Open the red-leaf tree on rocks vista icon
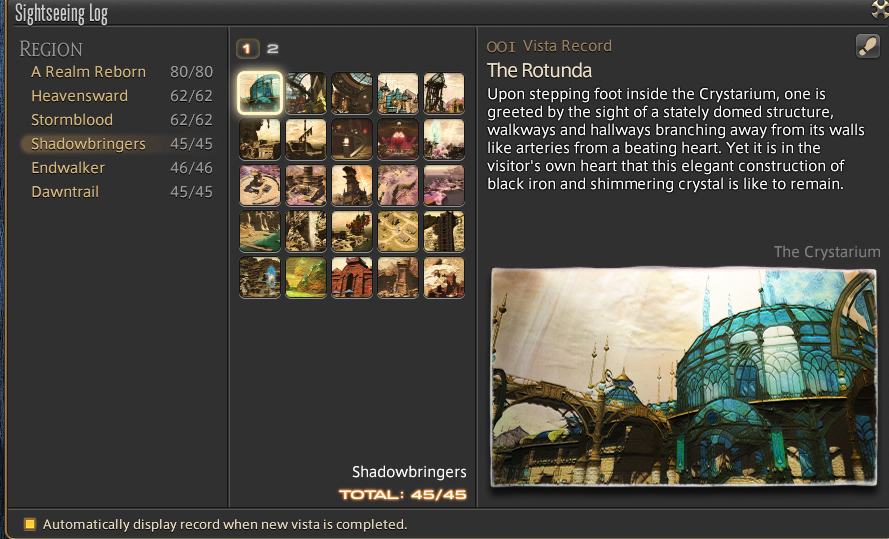 coord(352,231)
